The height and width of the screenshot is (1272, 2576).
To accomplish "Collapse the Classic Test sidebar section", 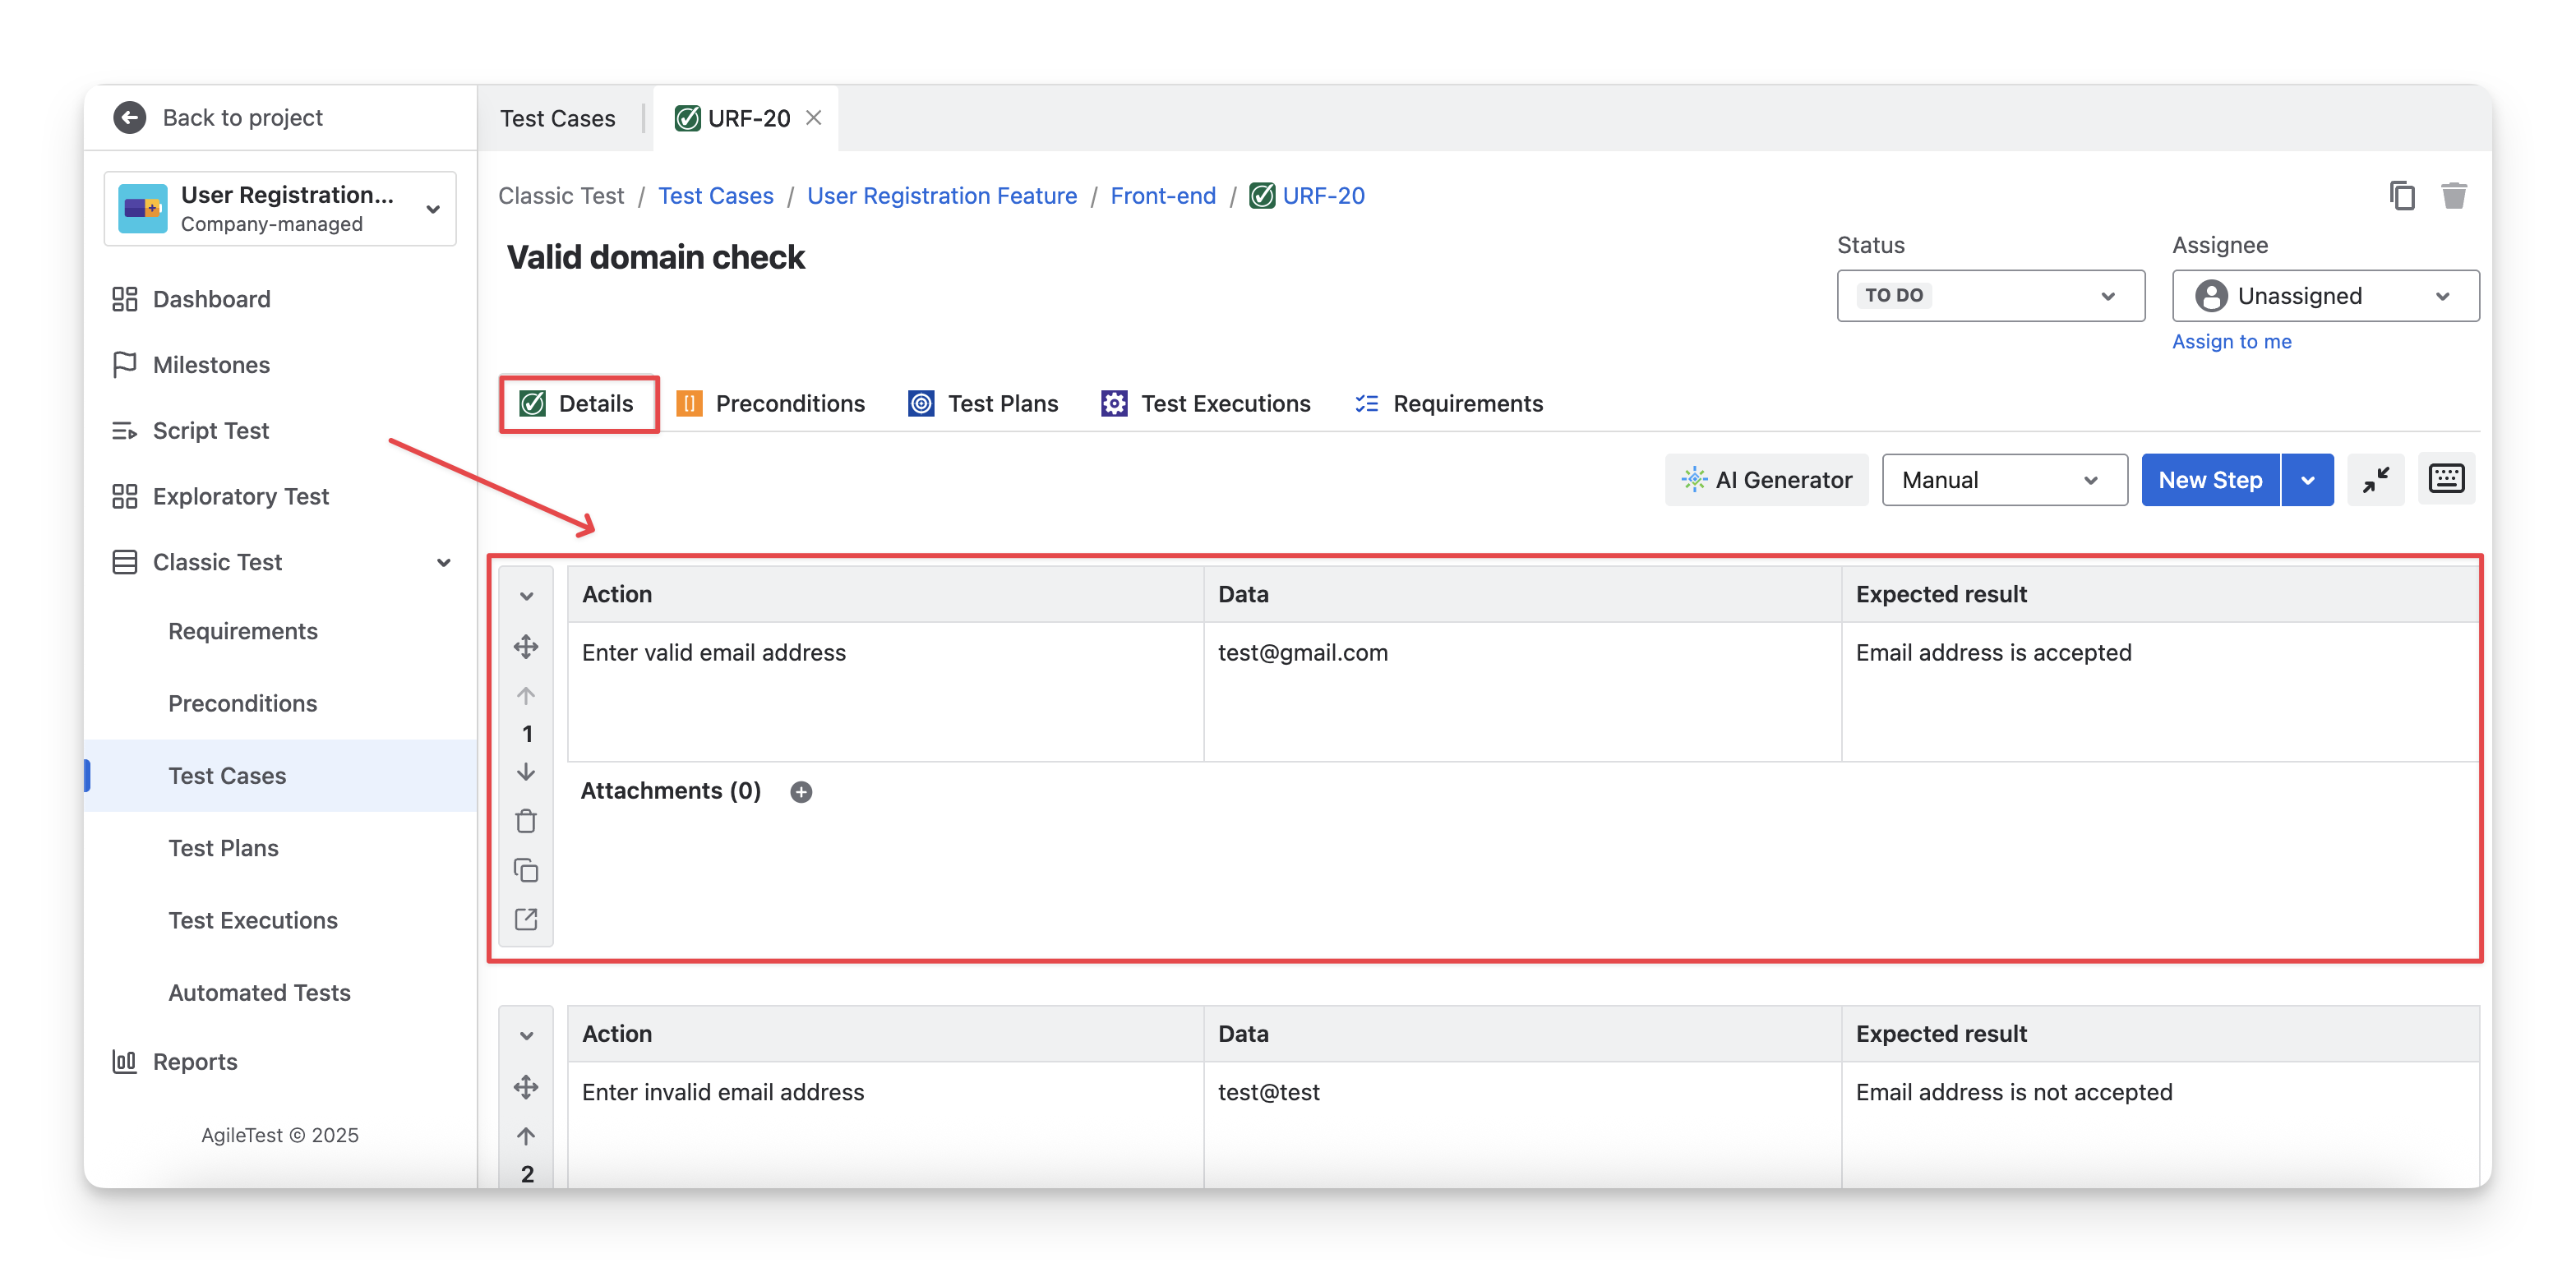I will pos(443,563).
